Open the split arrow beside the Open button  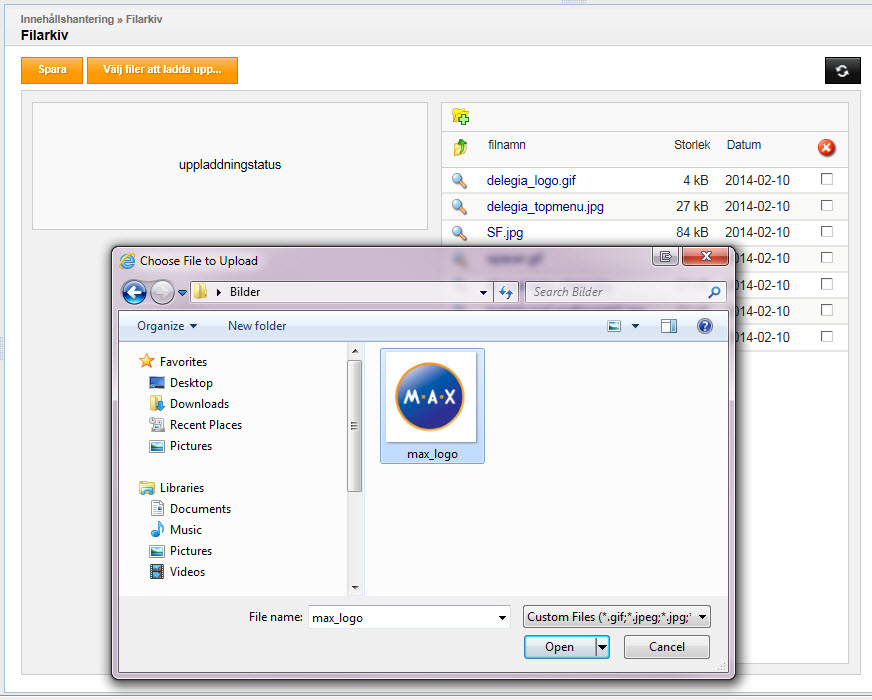tap(602, 647)
